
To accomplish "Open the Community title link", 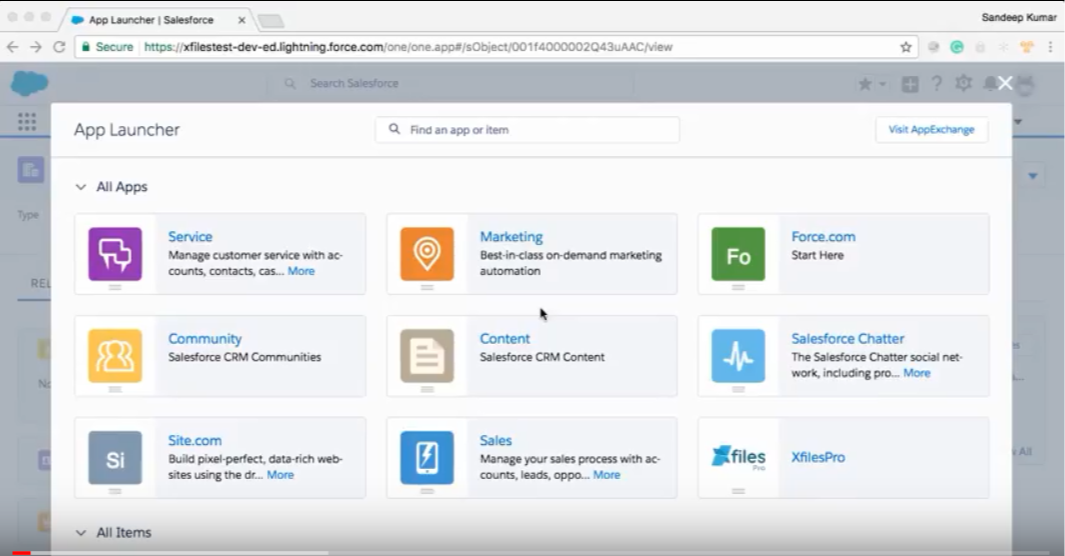I will coord(204,339).
